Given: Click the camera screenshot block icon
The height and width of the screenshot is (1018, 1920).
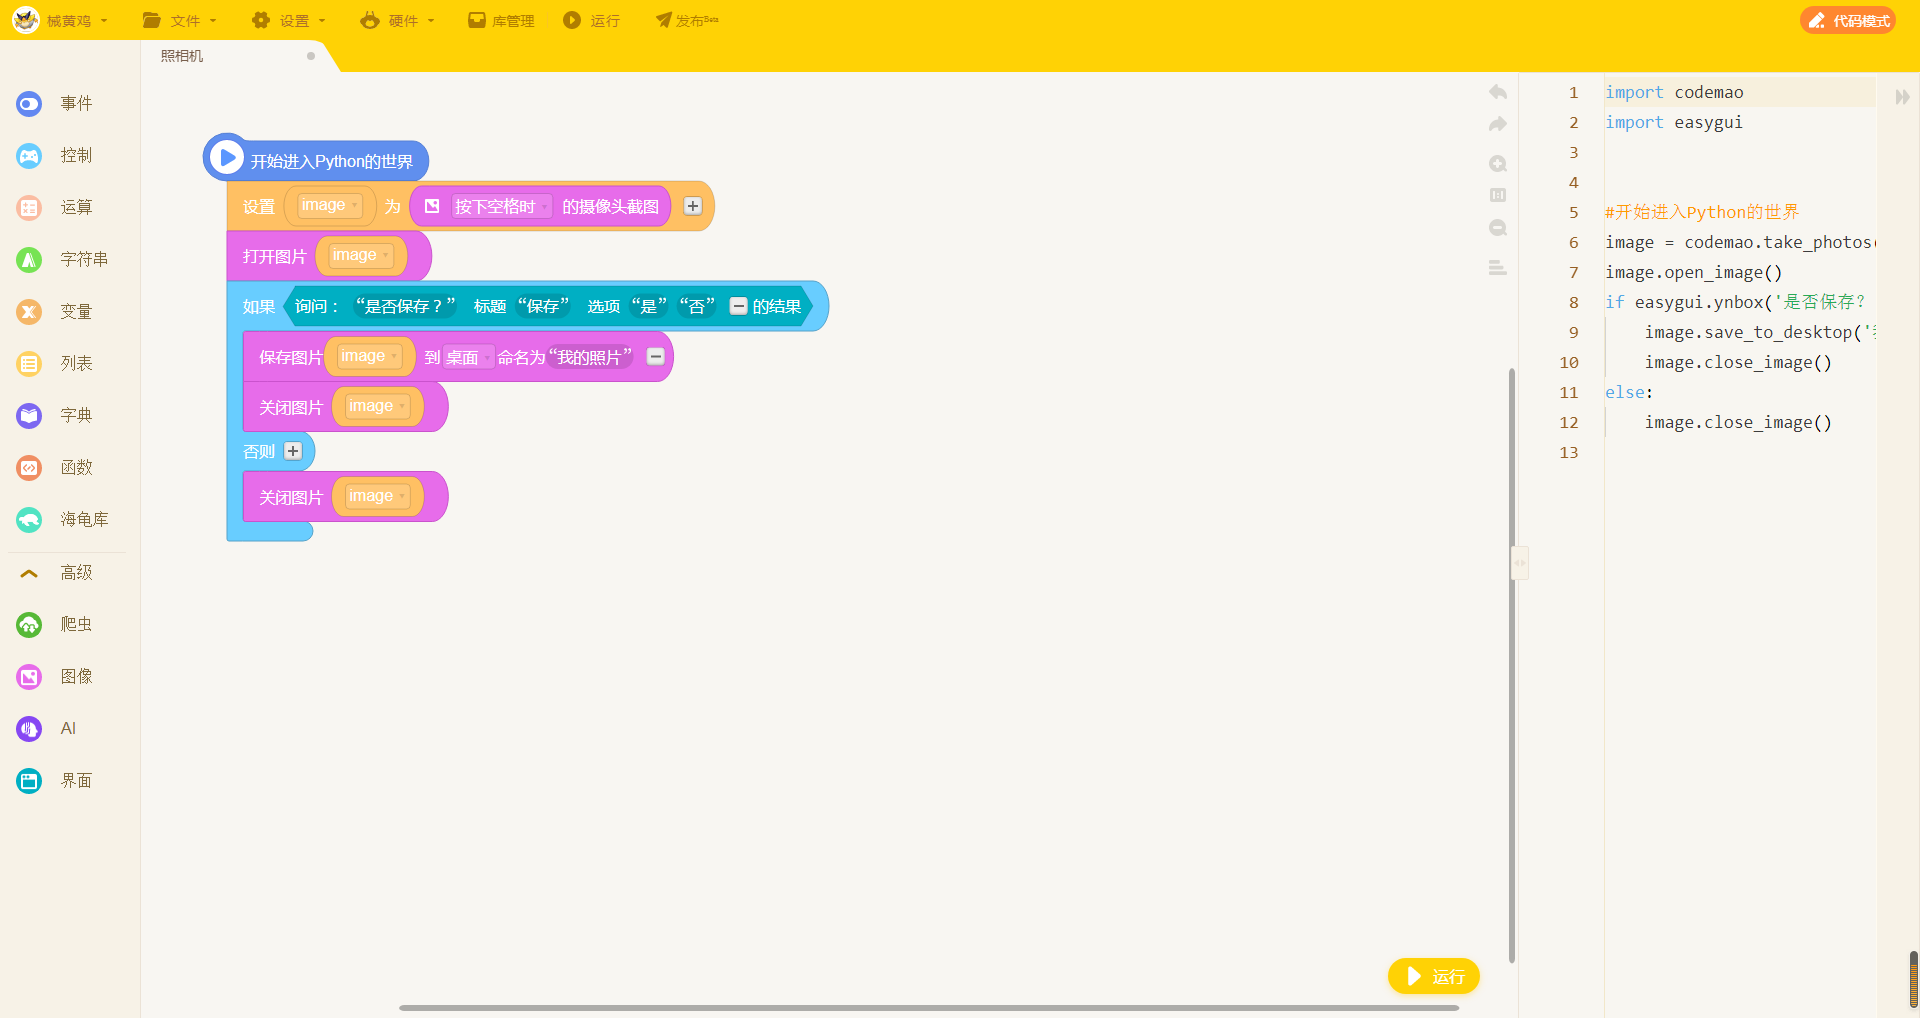Looking at the screenshot, I should [432, 206].
